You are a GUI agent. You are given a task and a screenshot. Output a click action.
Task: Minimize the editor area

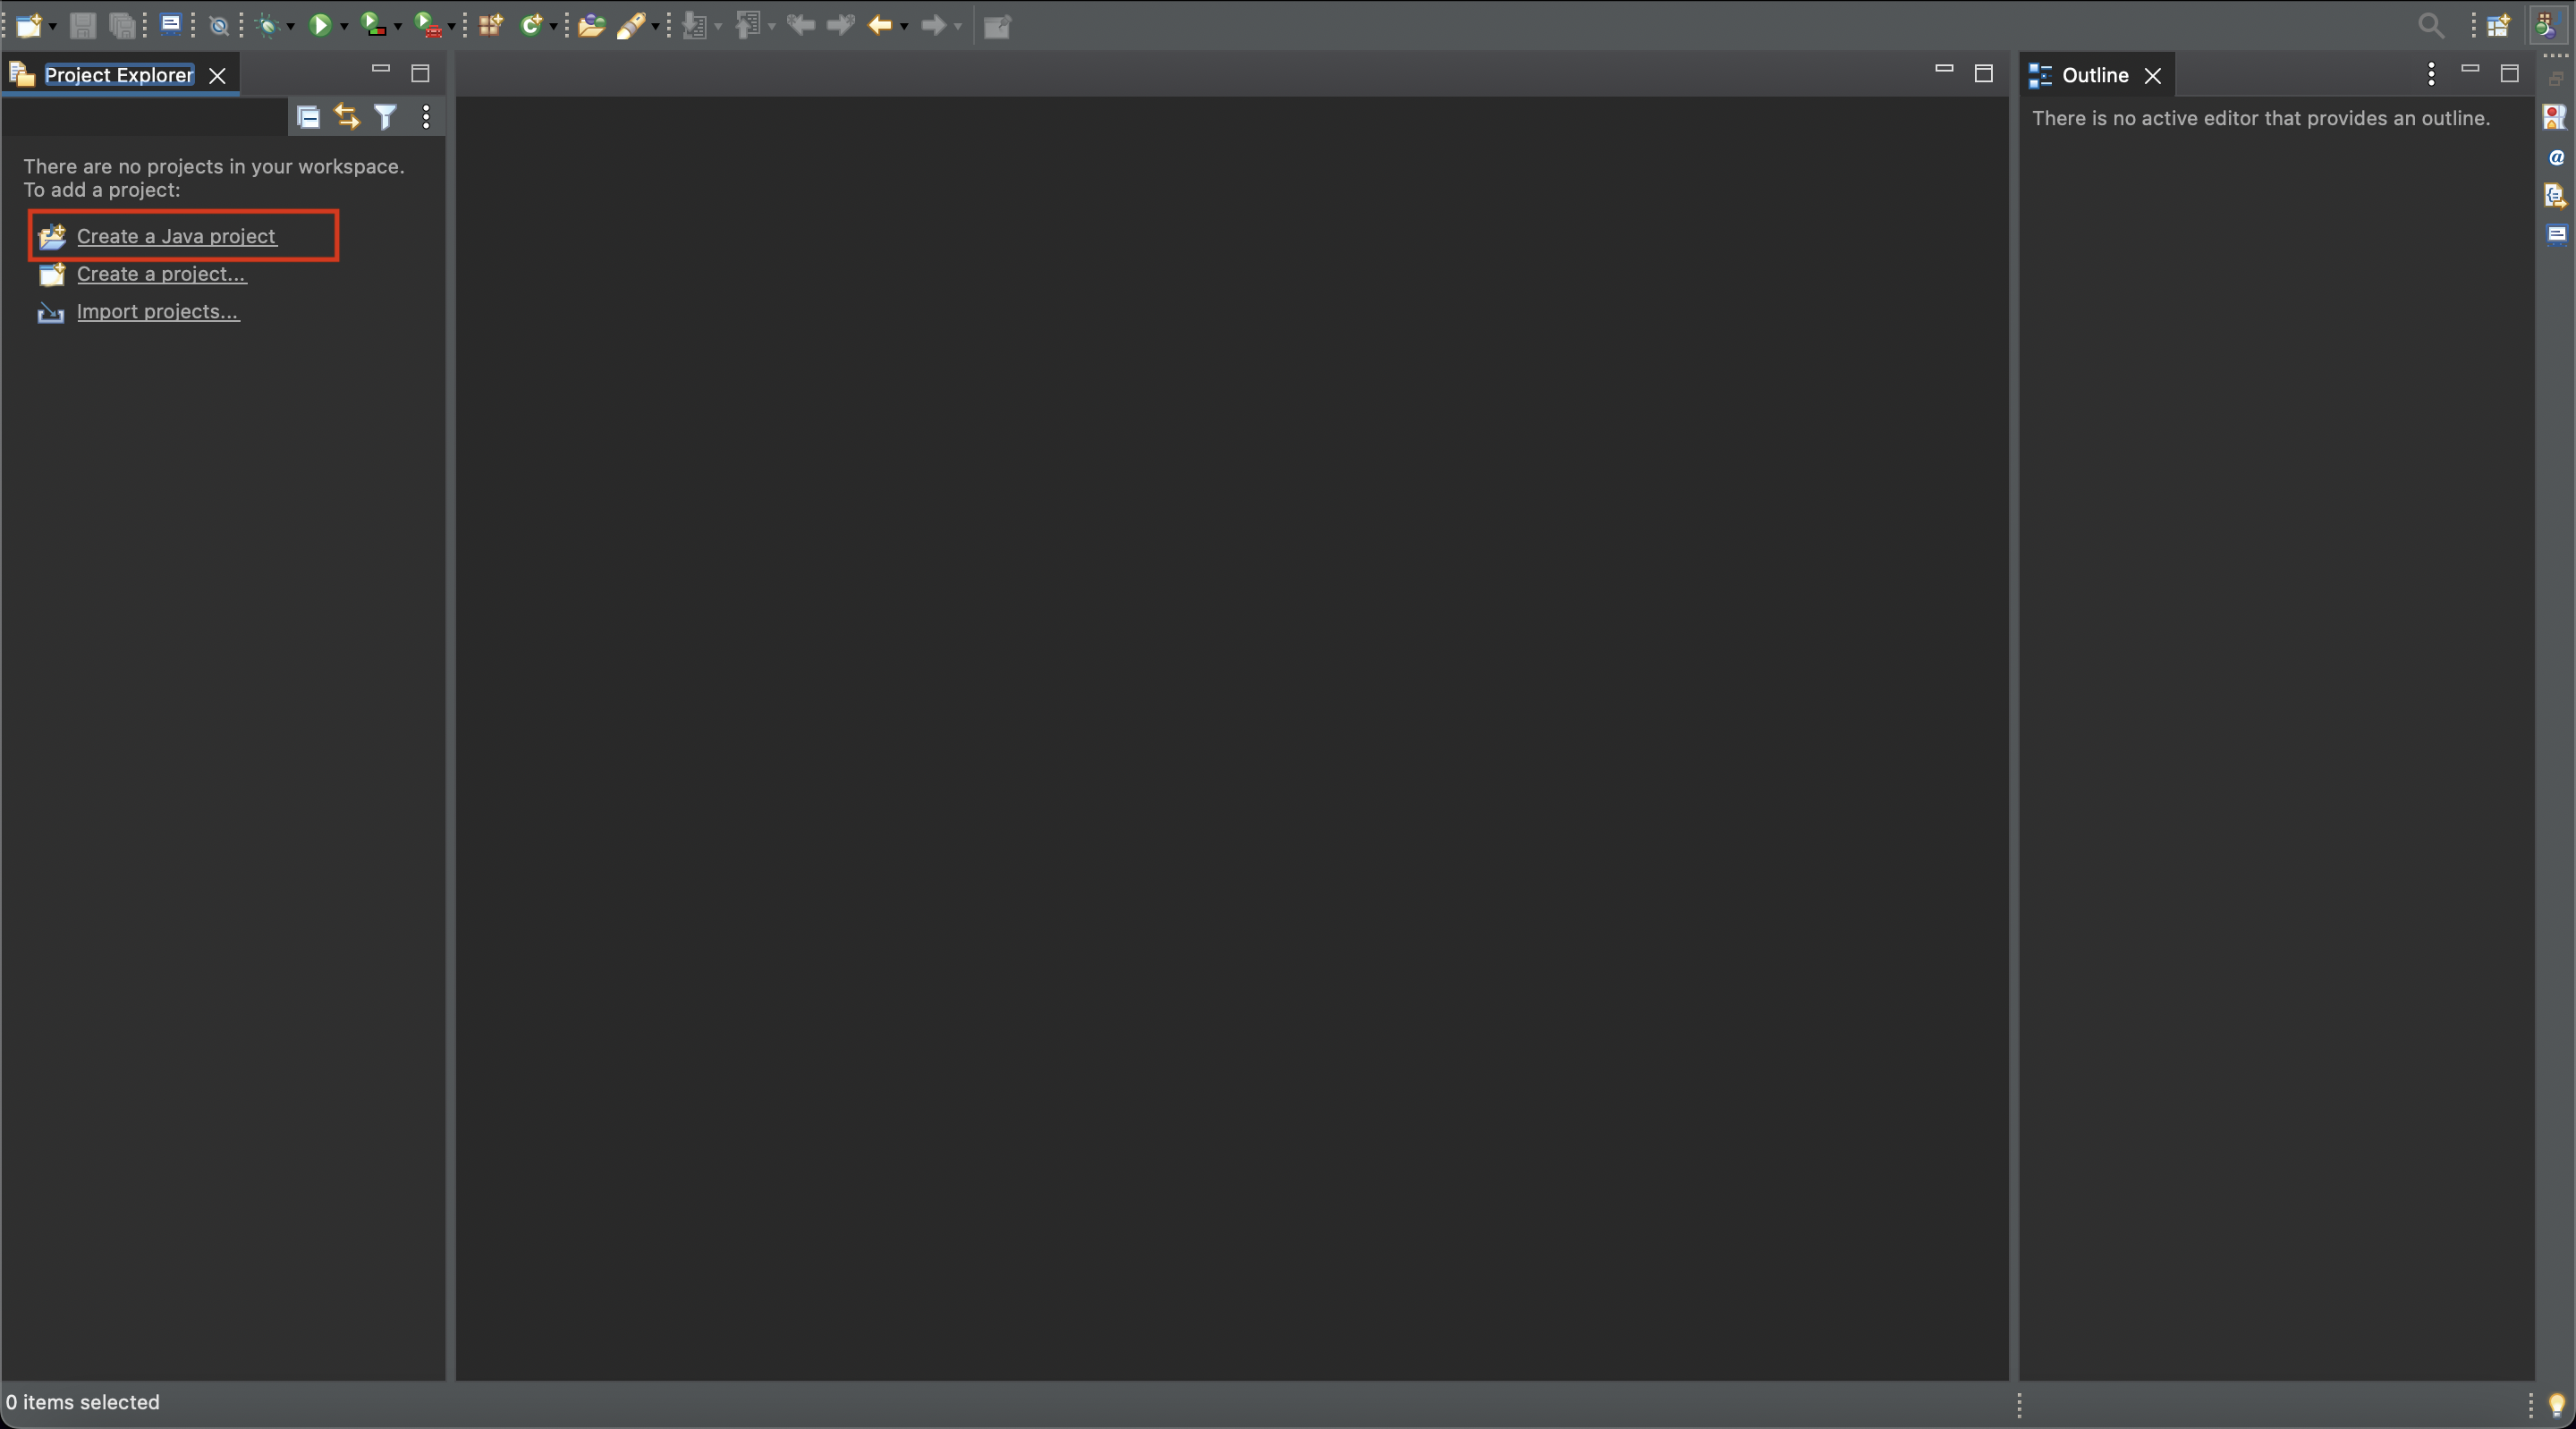(x=1944, y=69)
